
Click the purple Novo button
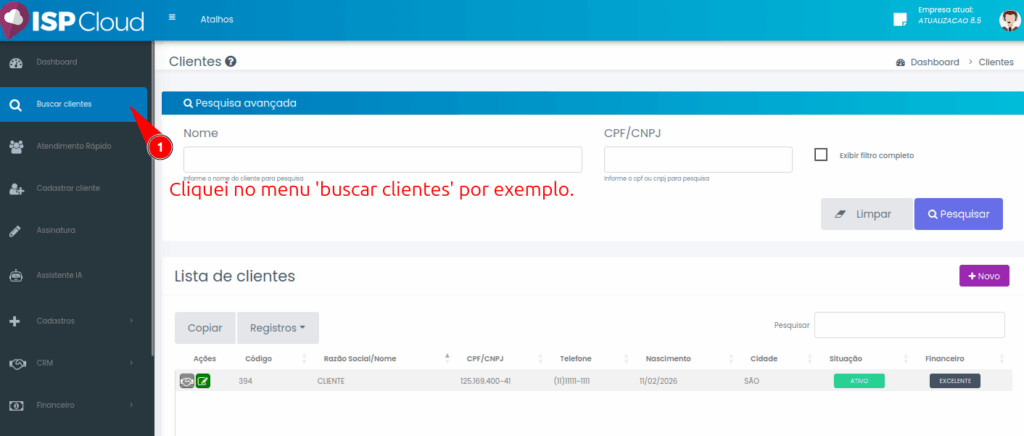[x=983, y=276]
